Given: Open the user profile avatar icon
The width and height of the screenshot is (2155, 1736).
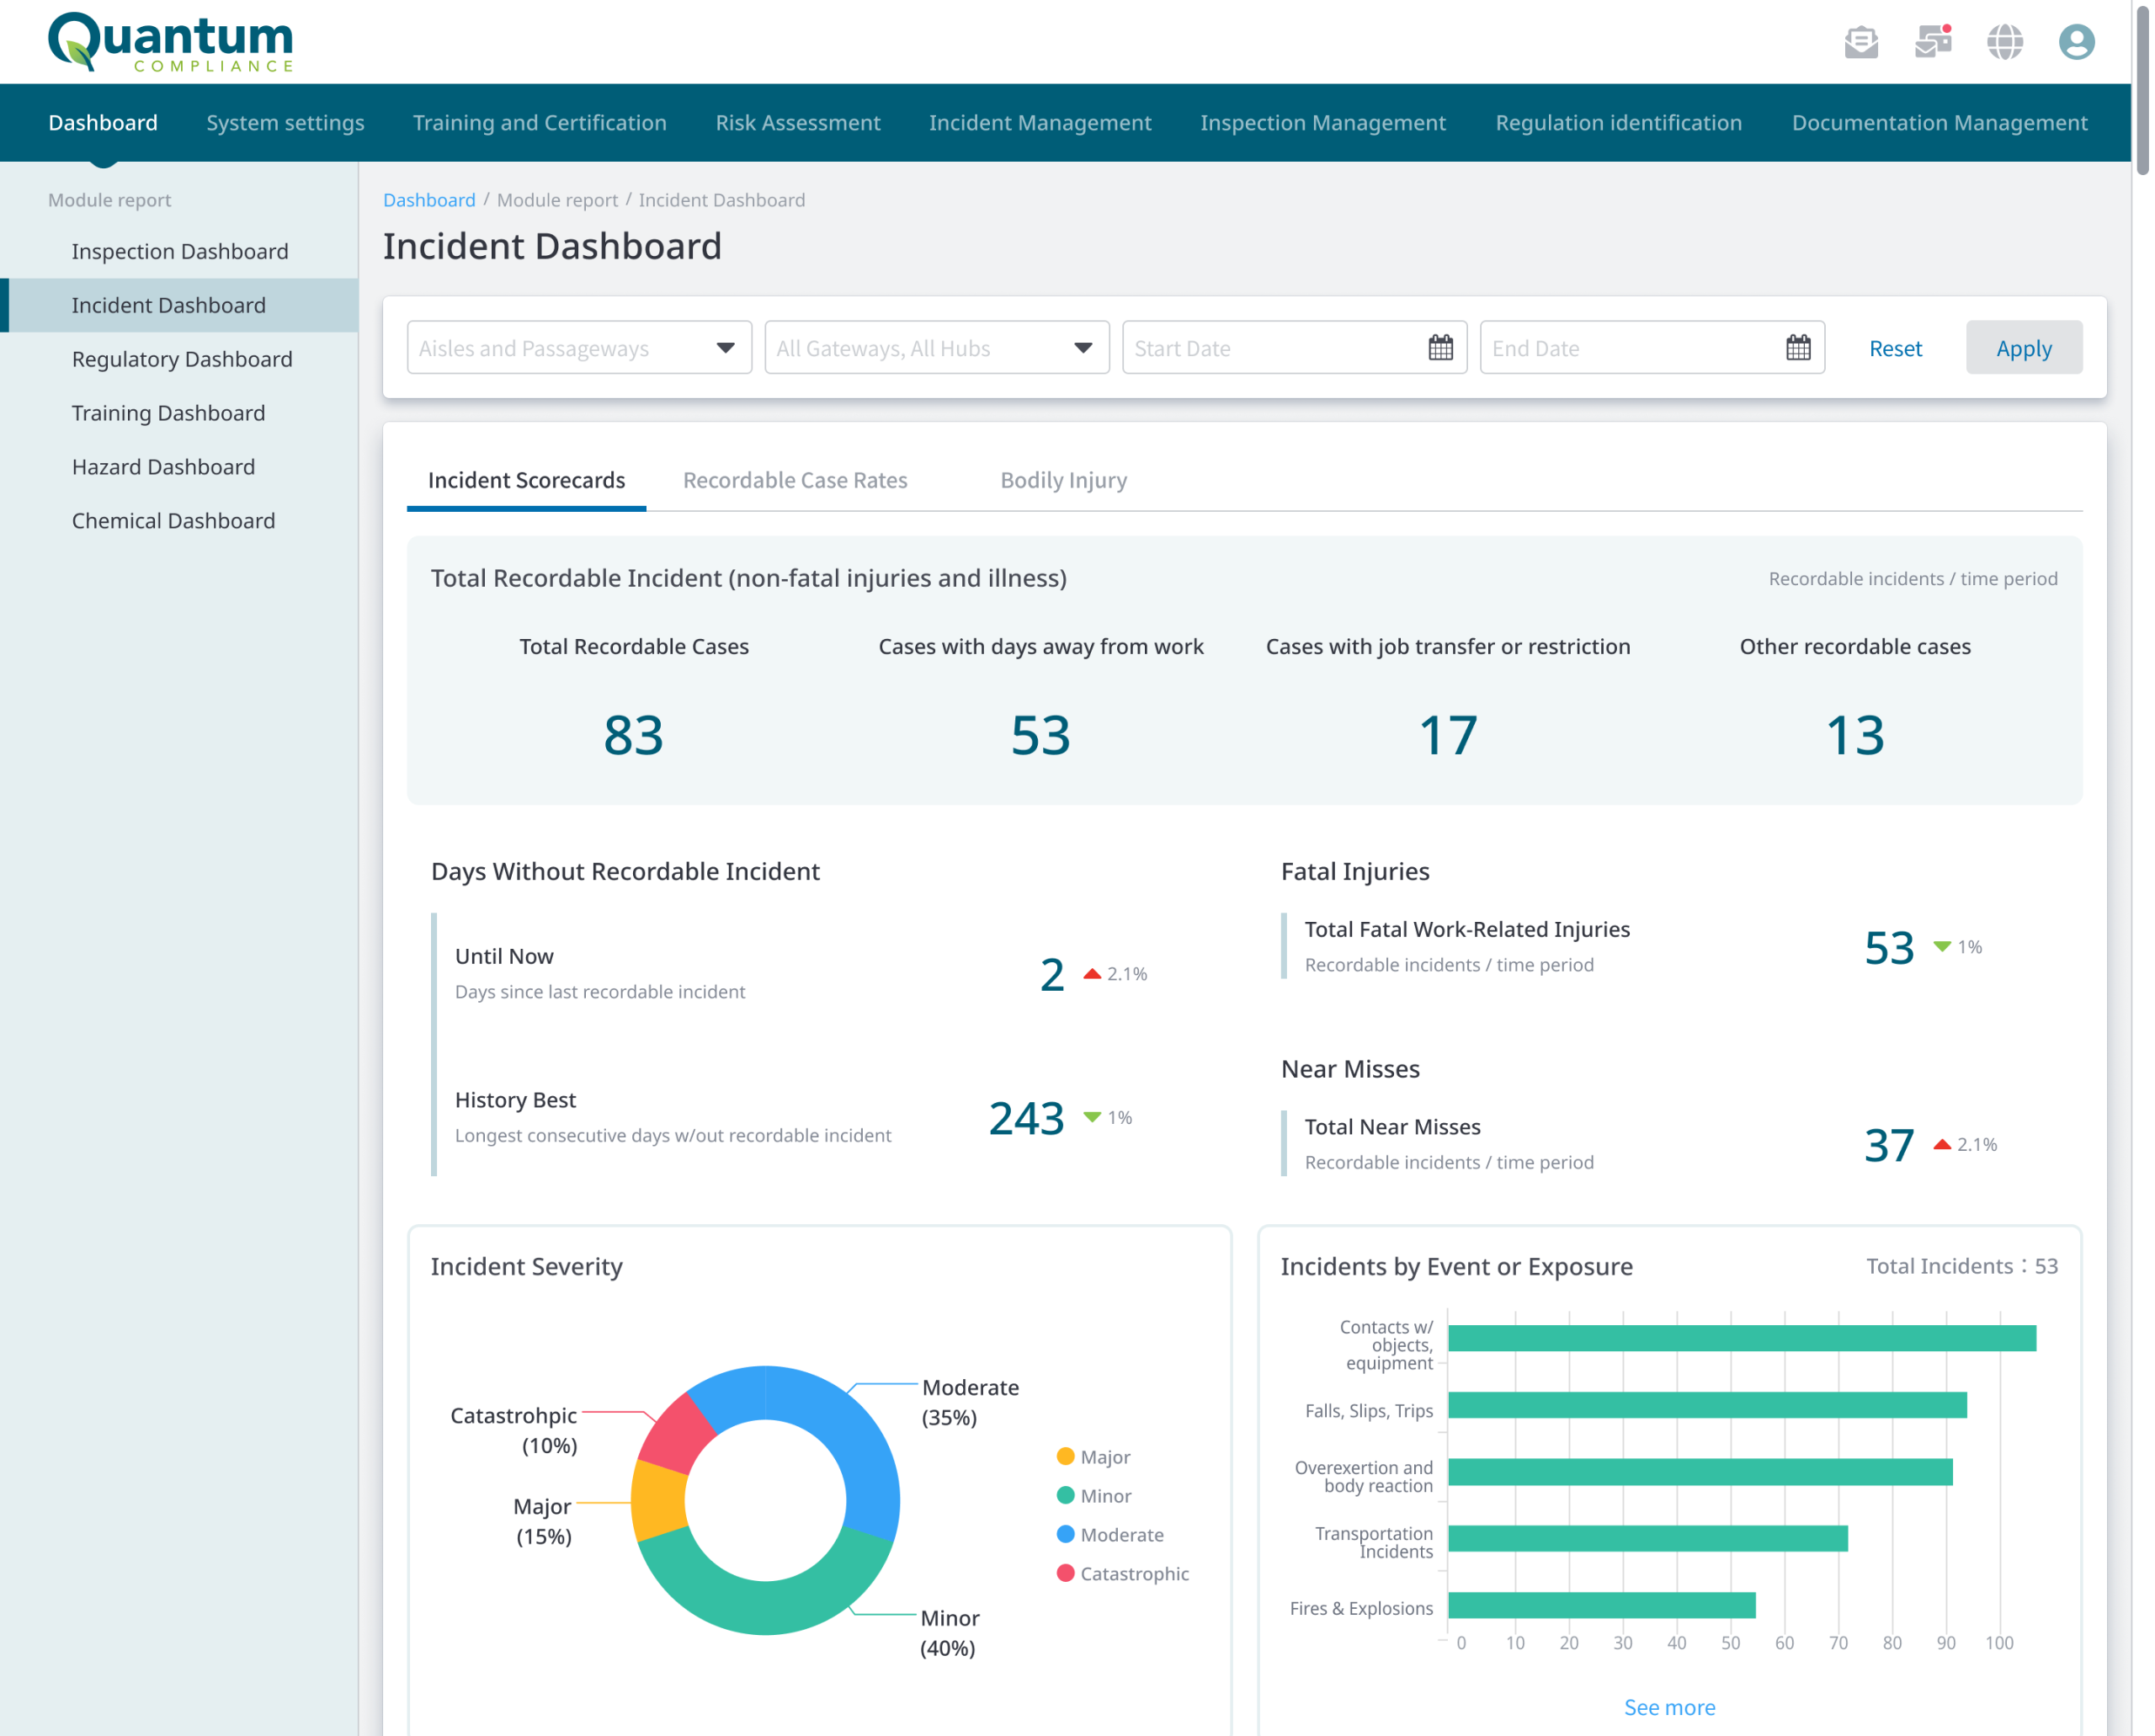Looking at the screenshot, I should (2076, 42).
